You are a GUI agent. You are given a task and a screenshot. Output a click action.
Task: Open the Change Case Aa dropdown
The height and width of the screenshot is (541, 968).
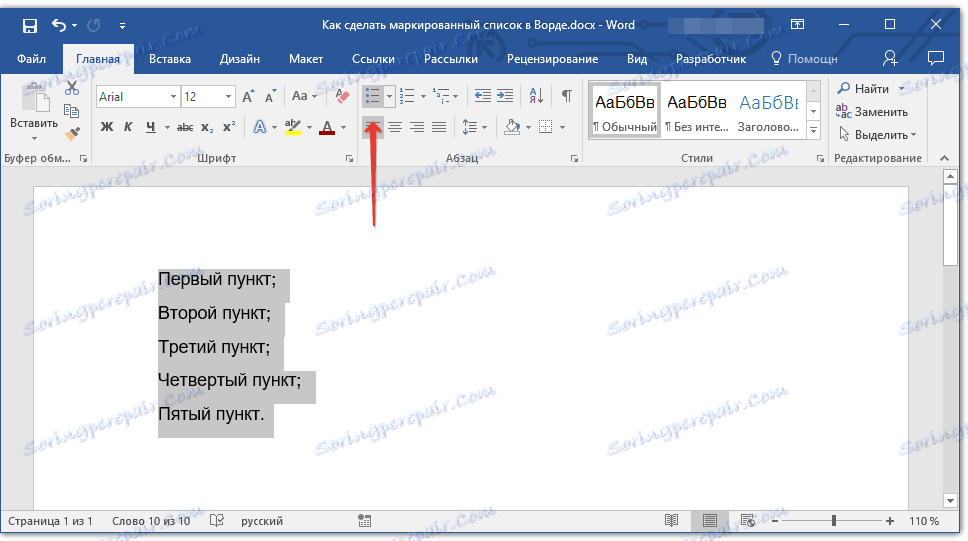304,96
